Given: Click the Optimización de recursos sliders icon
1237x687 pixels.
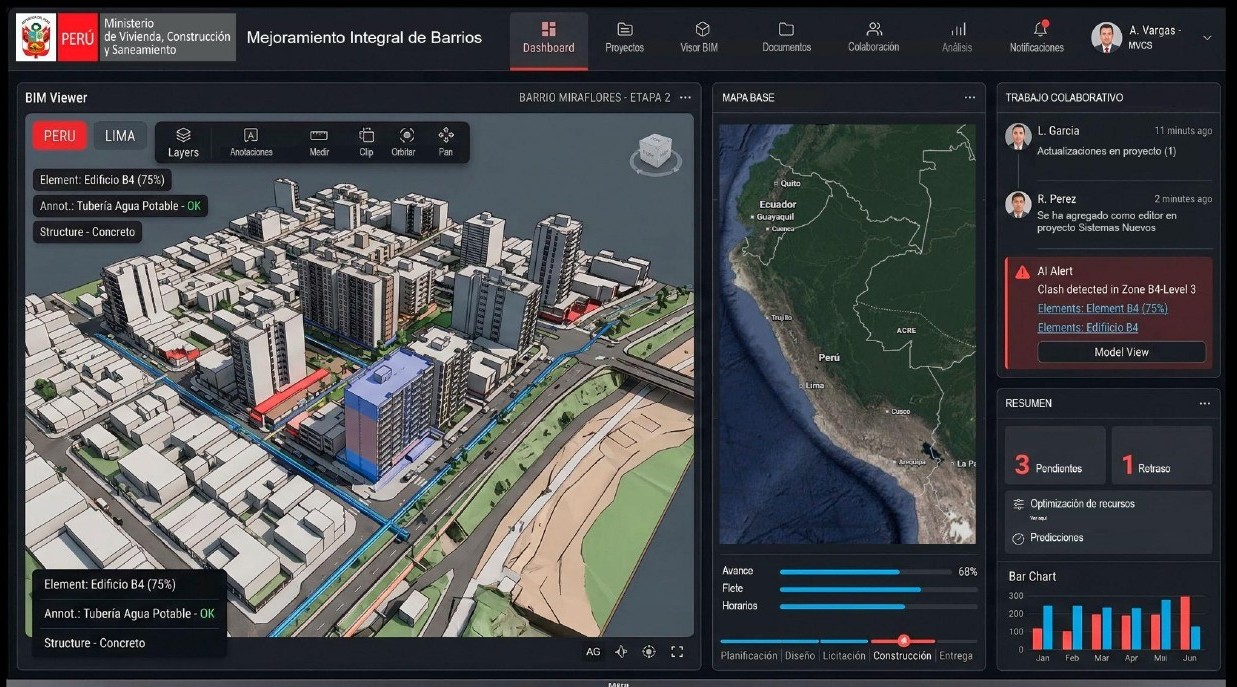Looking at the screenshot, I should pyautogui.click(x=1018, y=504).
